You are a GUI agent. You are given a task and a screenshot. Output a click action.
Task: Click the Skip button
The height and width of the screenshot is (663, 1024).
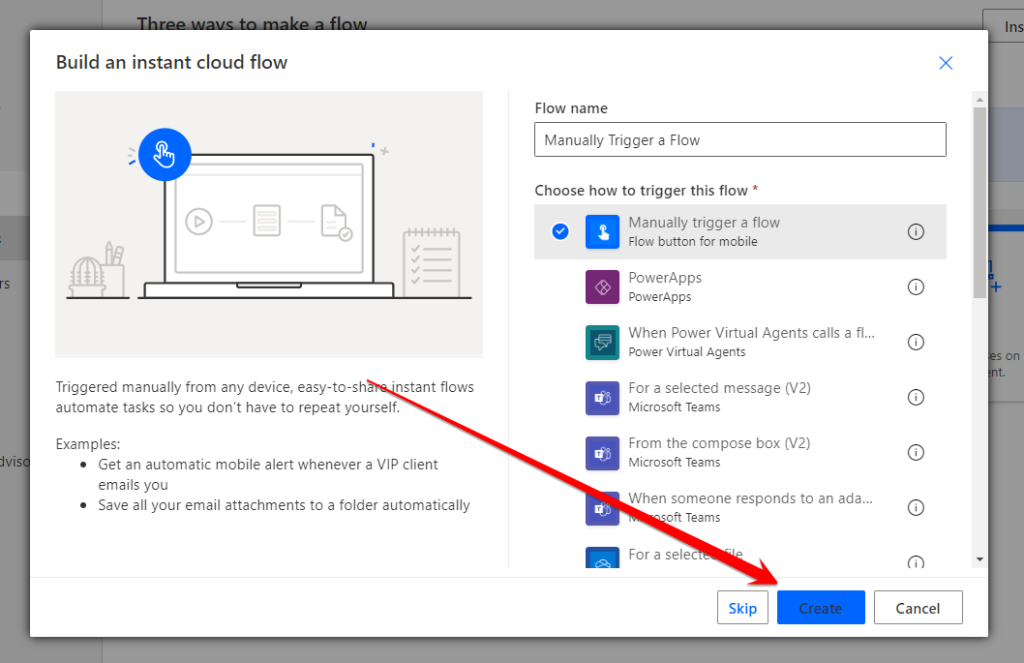click(743, 608)
